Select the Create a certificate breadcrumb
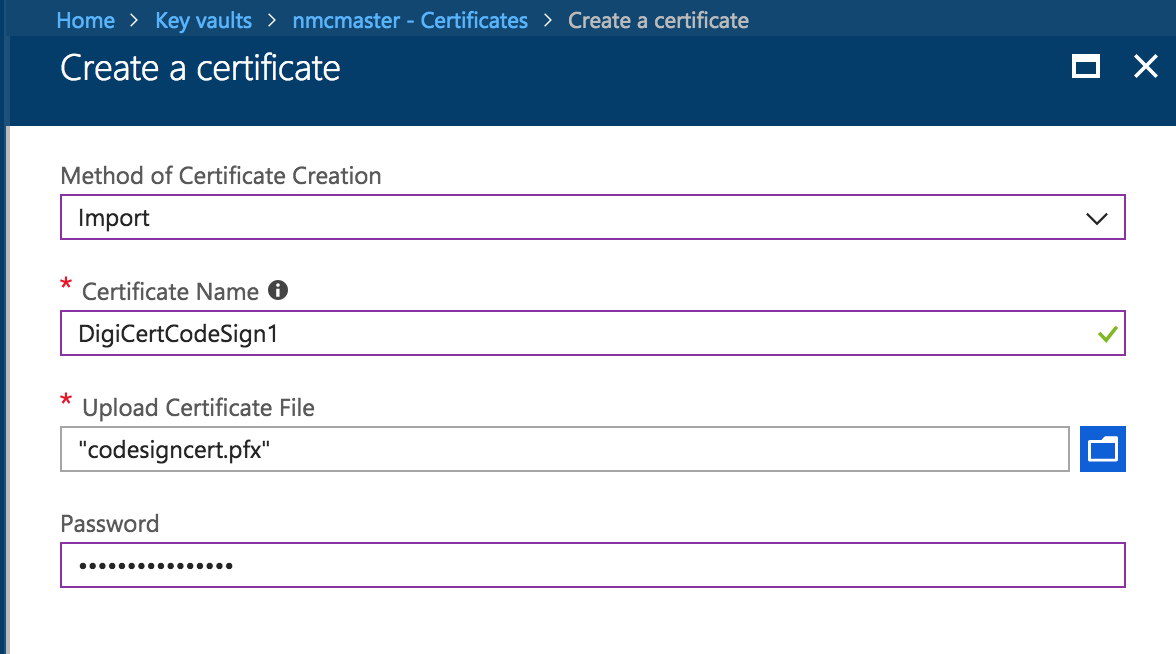1176x654 pixels. pyautogui.click(x=658, y=20)
